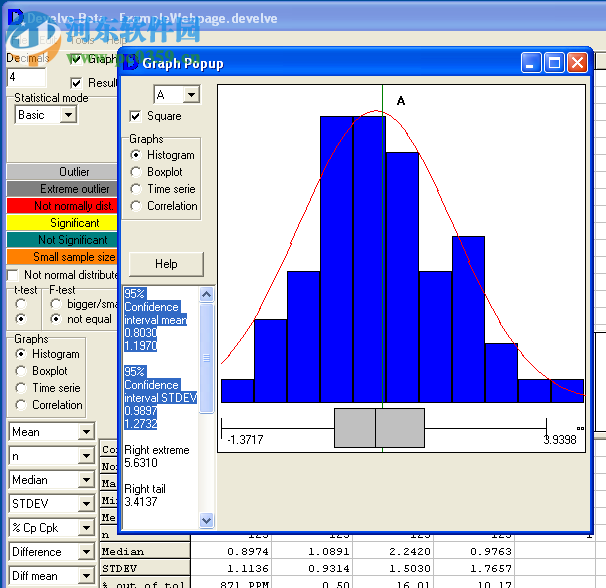Click the gray boxplot box under histogram
Viewport: 606px width, 588px height.
pyautogui.click(x=379, y=428)
